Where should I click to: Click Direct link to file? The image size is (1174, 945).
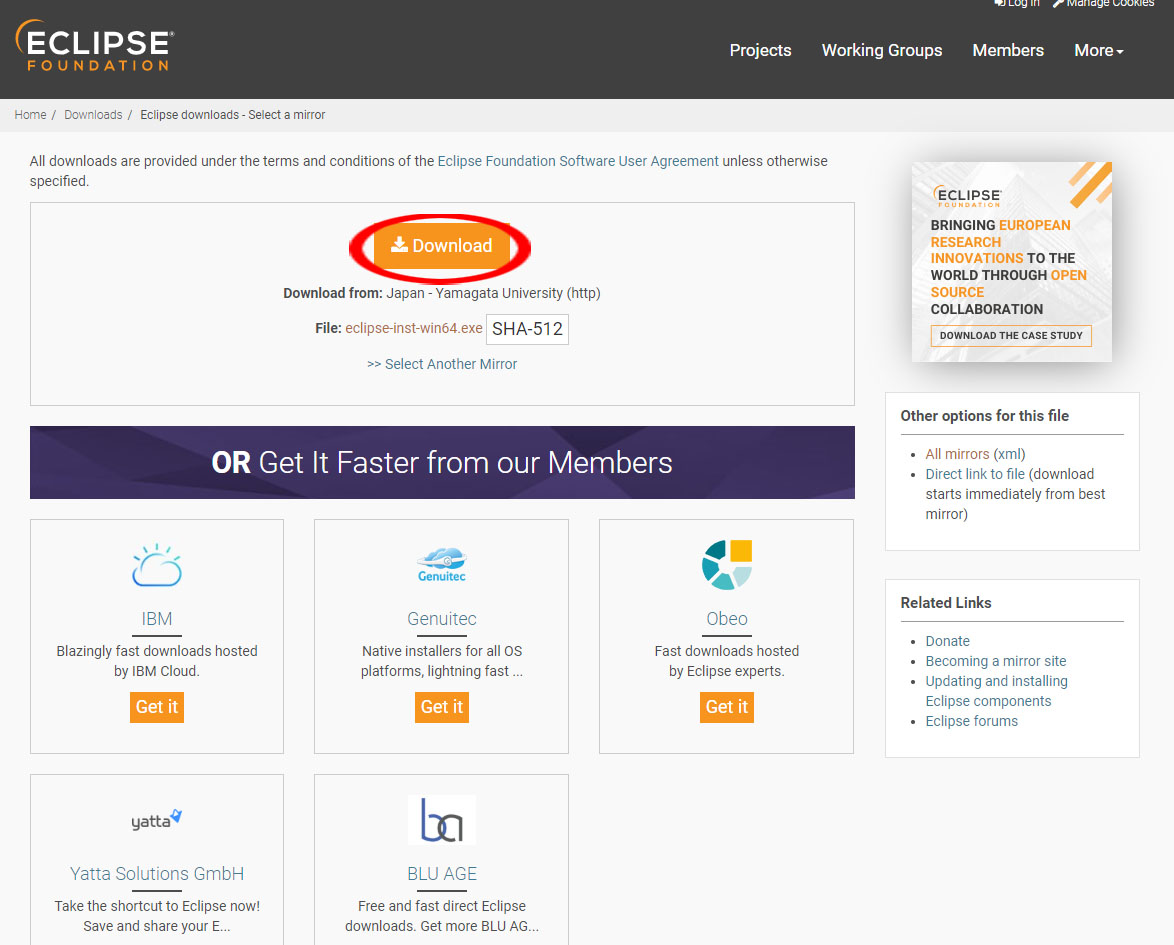[975, 474]
